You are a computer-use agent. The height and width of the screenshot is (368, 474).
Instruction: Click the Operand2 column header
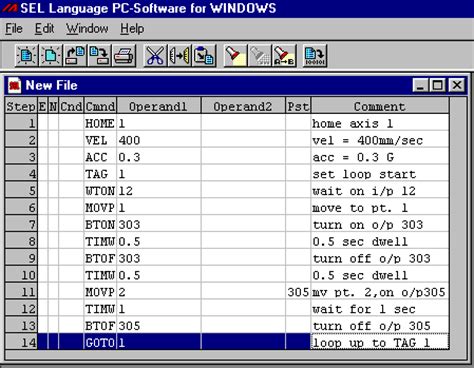click(243, 106)
